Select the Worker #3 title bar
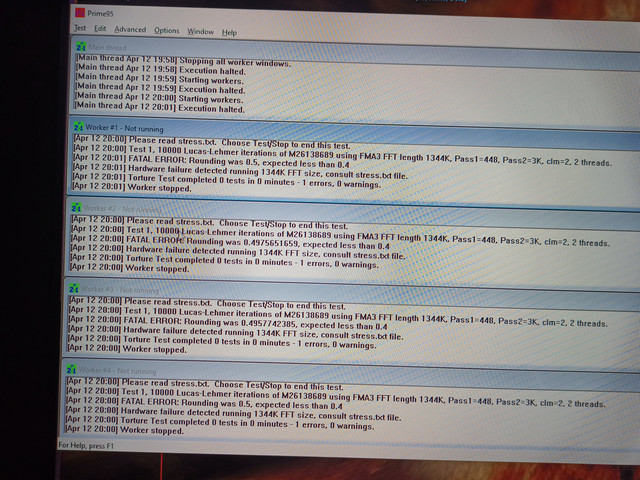 [x=350, y=290]
